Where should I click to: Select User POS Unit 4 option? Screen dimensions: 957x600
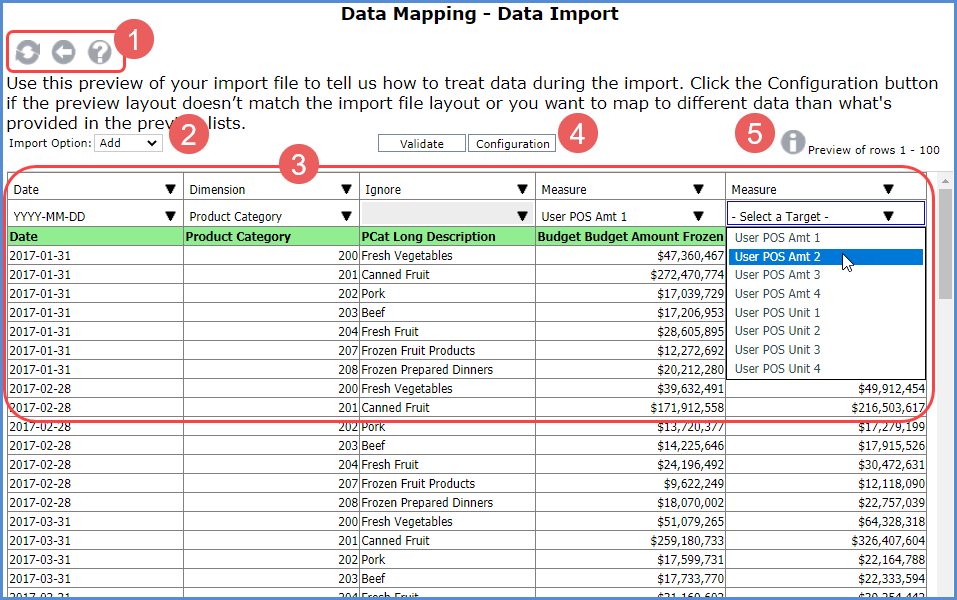(777, 369)
